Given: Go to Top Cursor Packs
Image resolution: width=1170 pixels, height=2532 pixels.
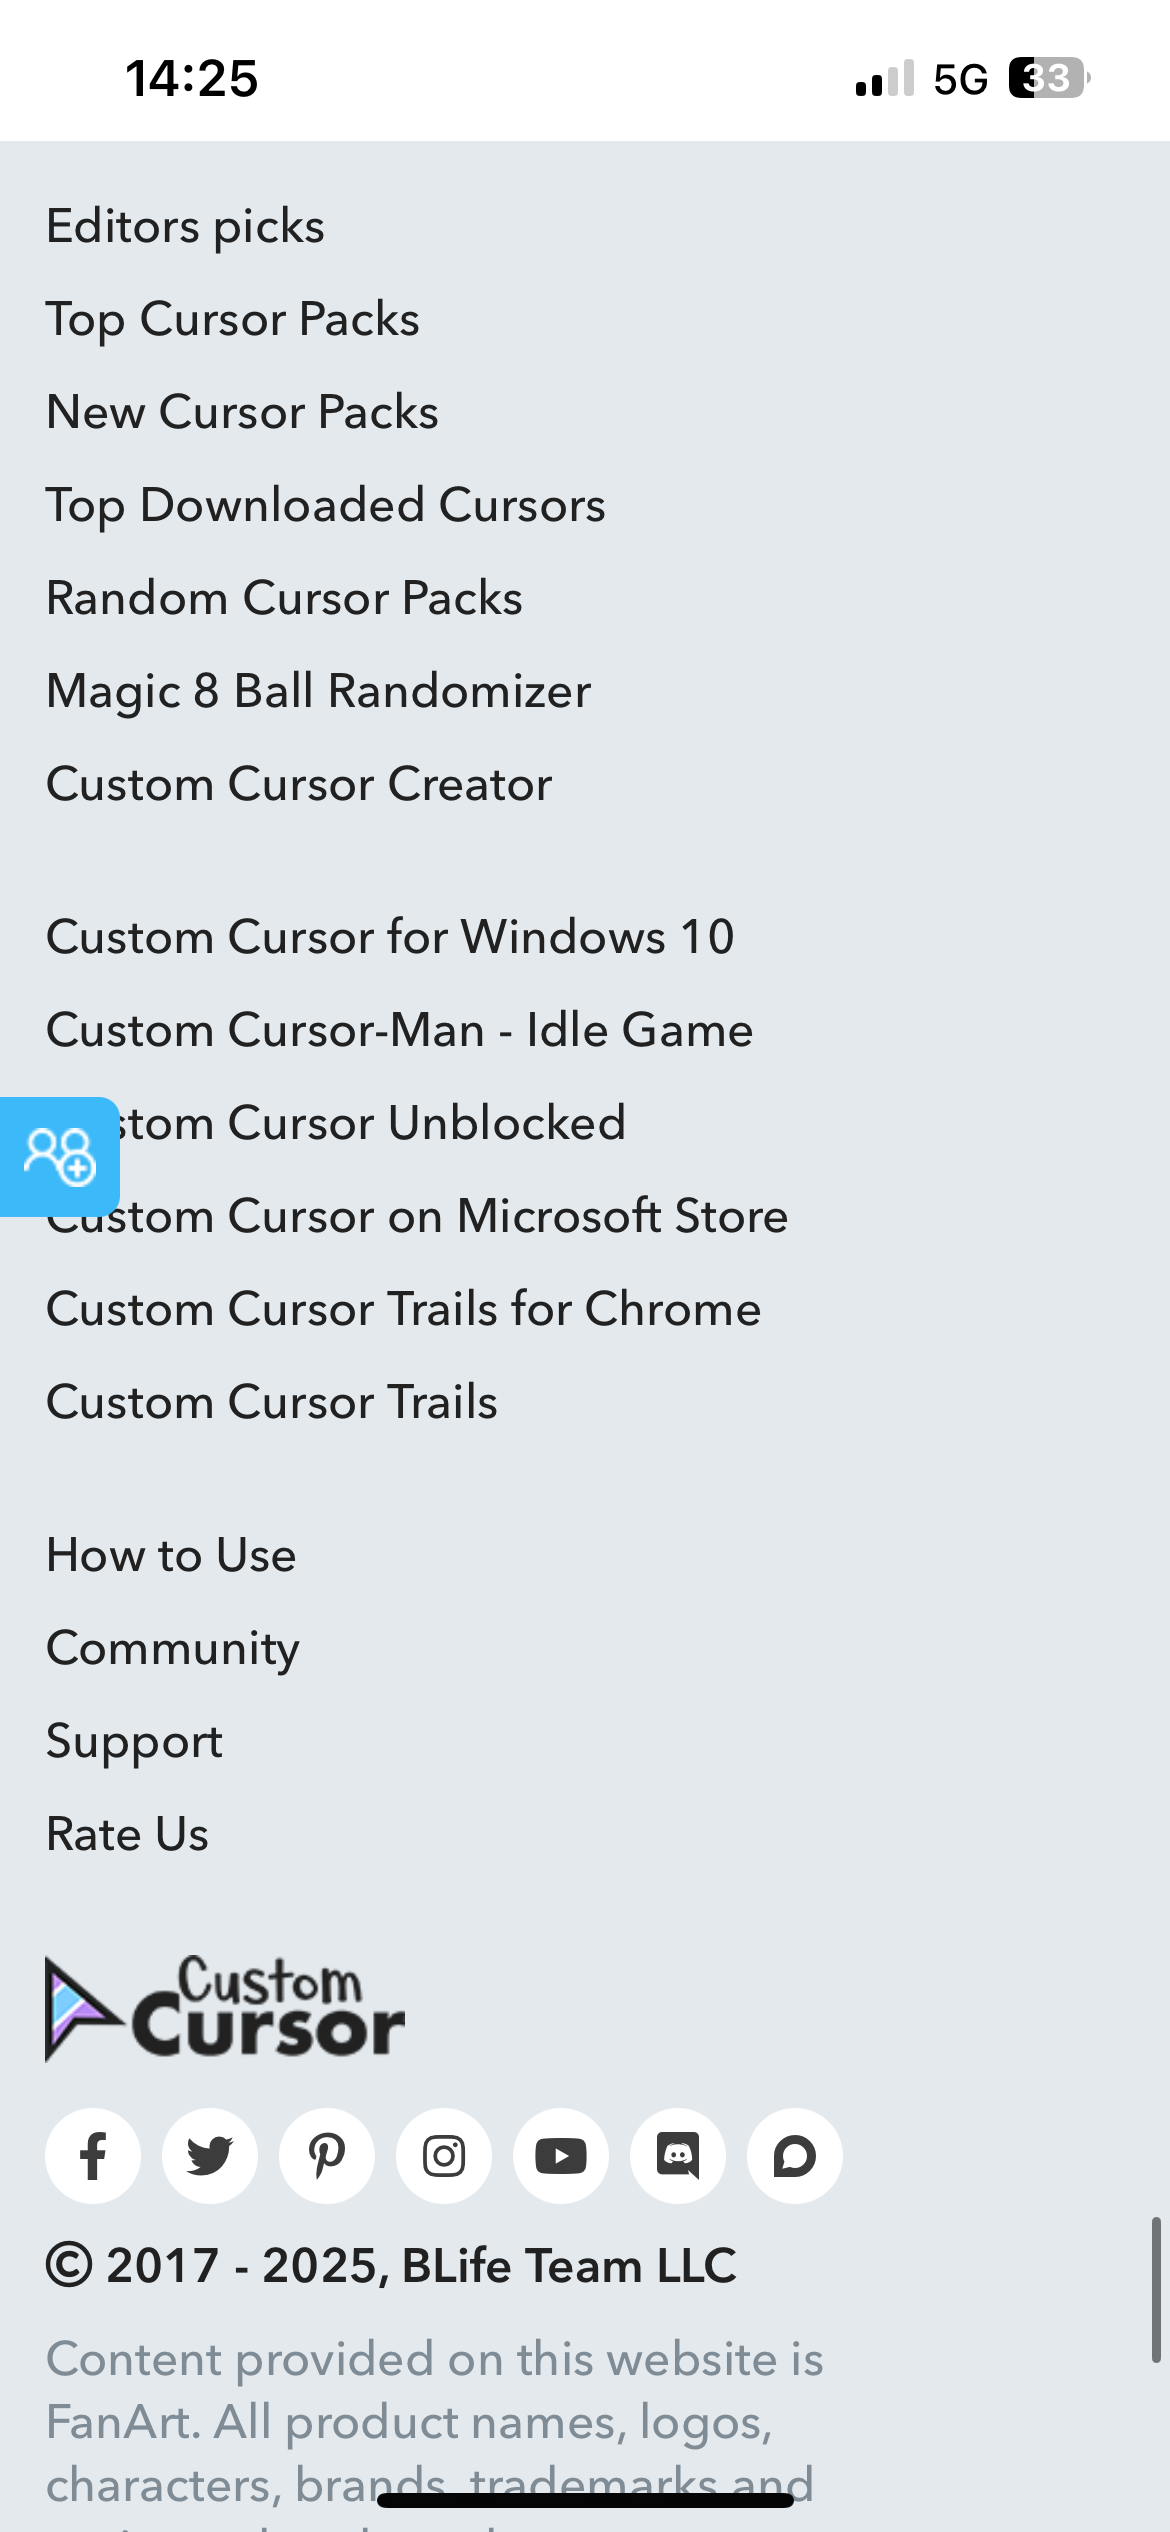Looking at the screenshot, I should pos(233,319).
